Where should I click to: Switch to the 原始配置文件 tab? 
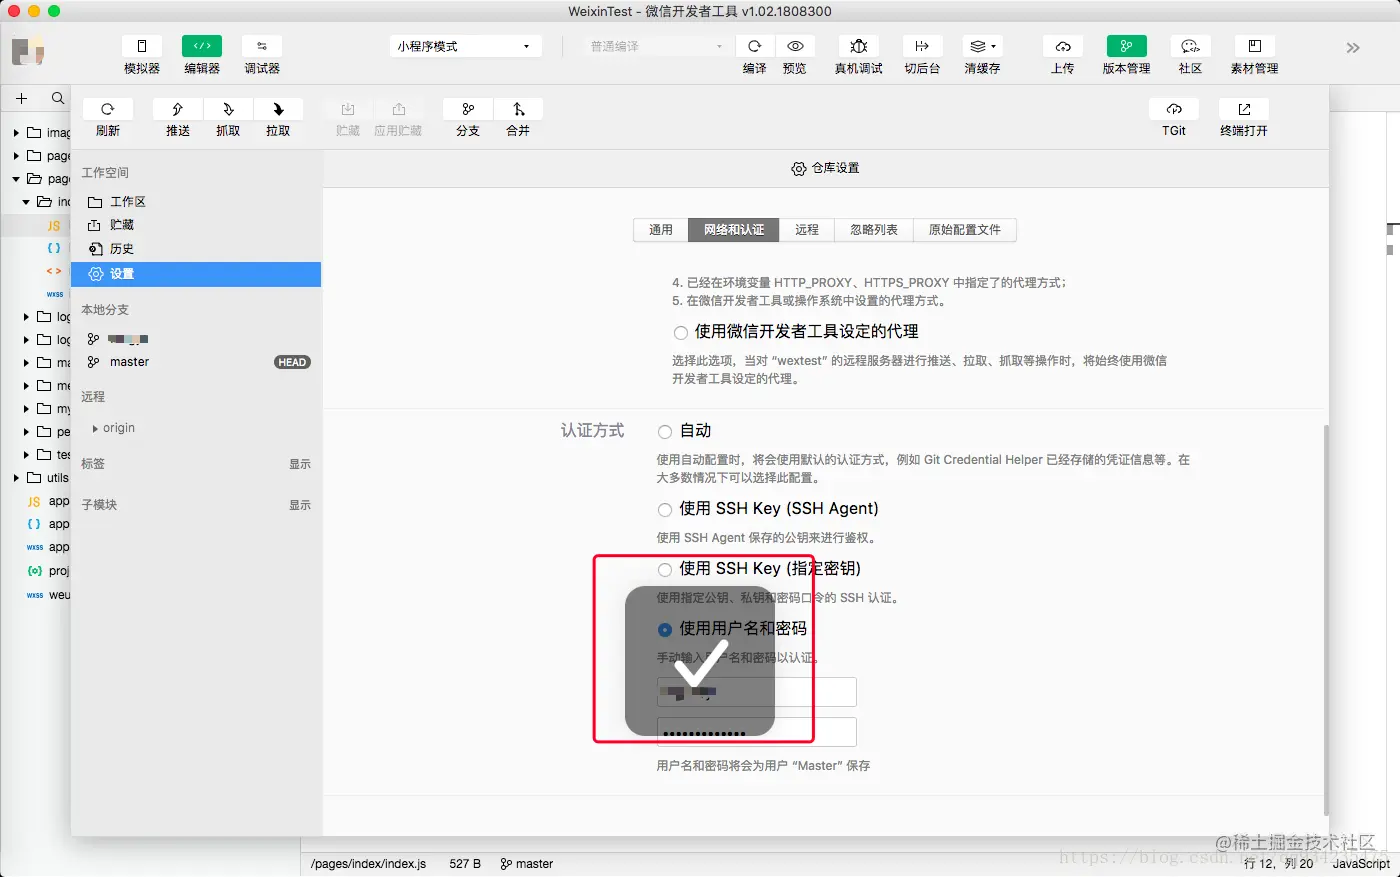965,230
